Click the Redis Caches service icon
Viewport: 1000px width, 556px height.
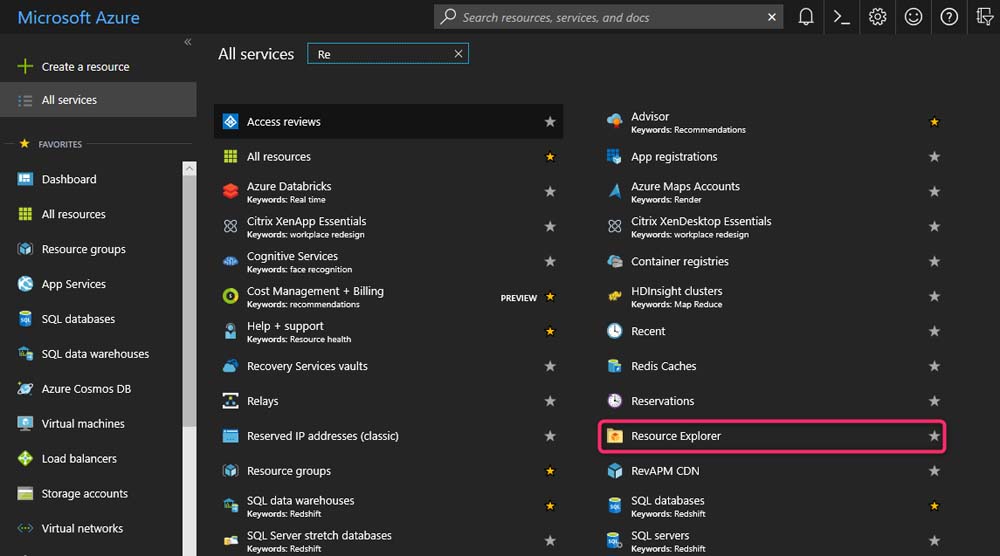[615, 366]
